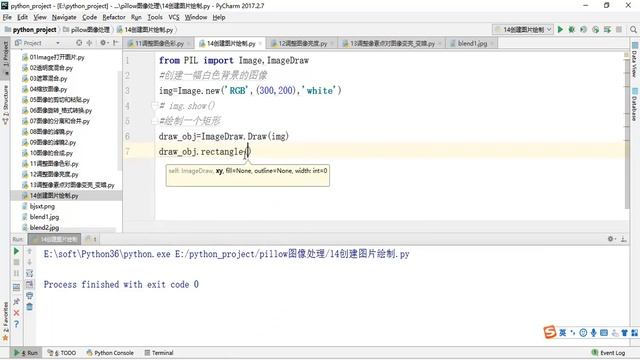The image size is (640, 360).
Task: Open Search Everywhere magnifier icon
Action: [x=633, y=29]
